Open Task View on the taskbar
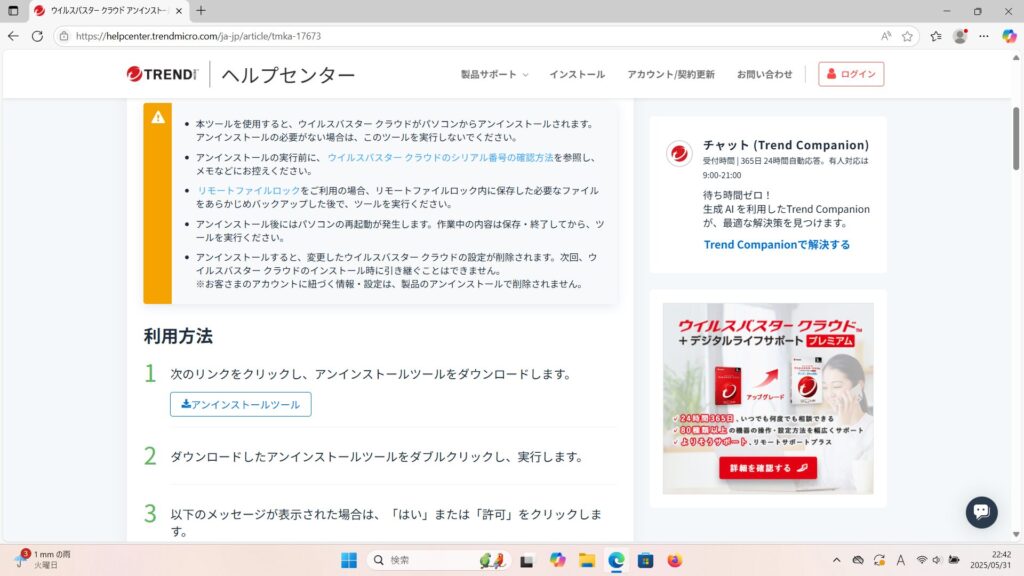The width and height of the screenshot is (1024, 576). point(526,560)
